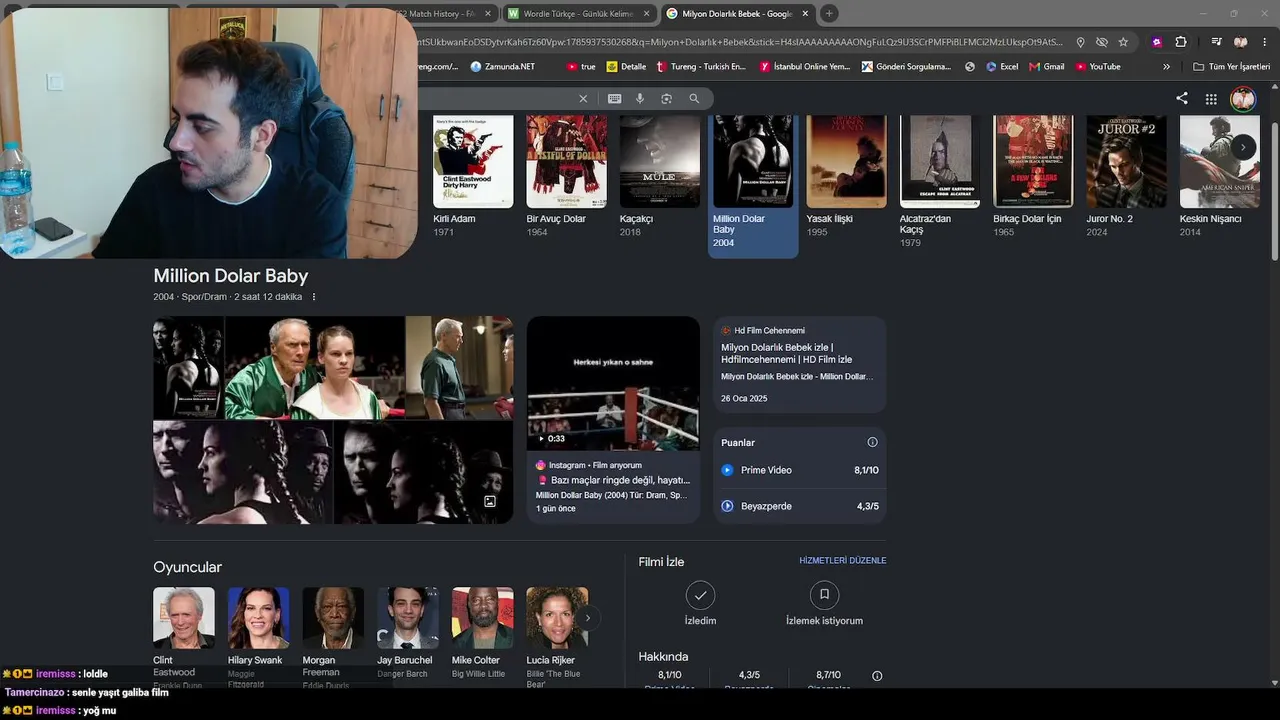This screenshot has width=1280, height=720.
Task: Open the Hd Film Cehennemi result card
Action: click(799, 365)
